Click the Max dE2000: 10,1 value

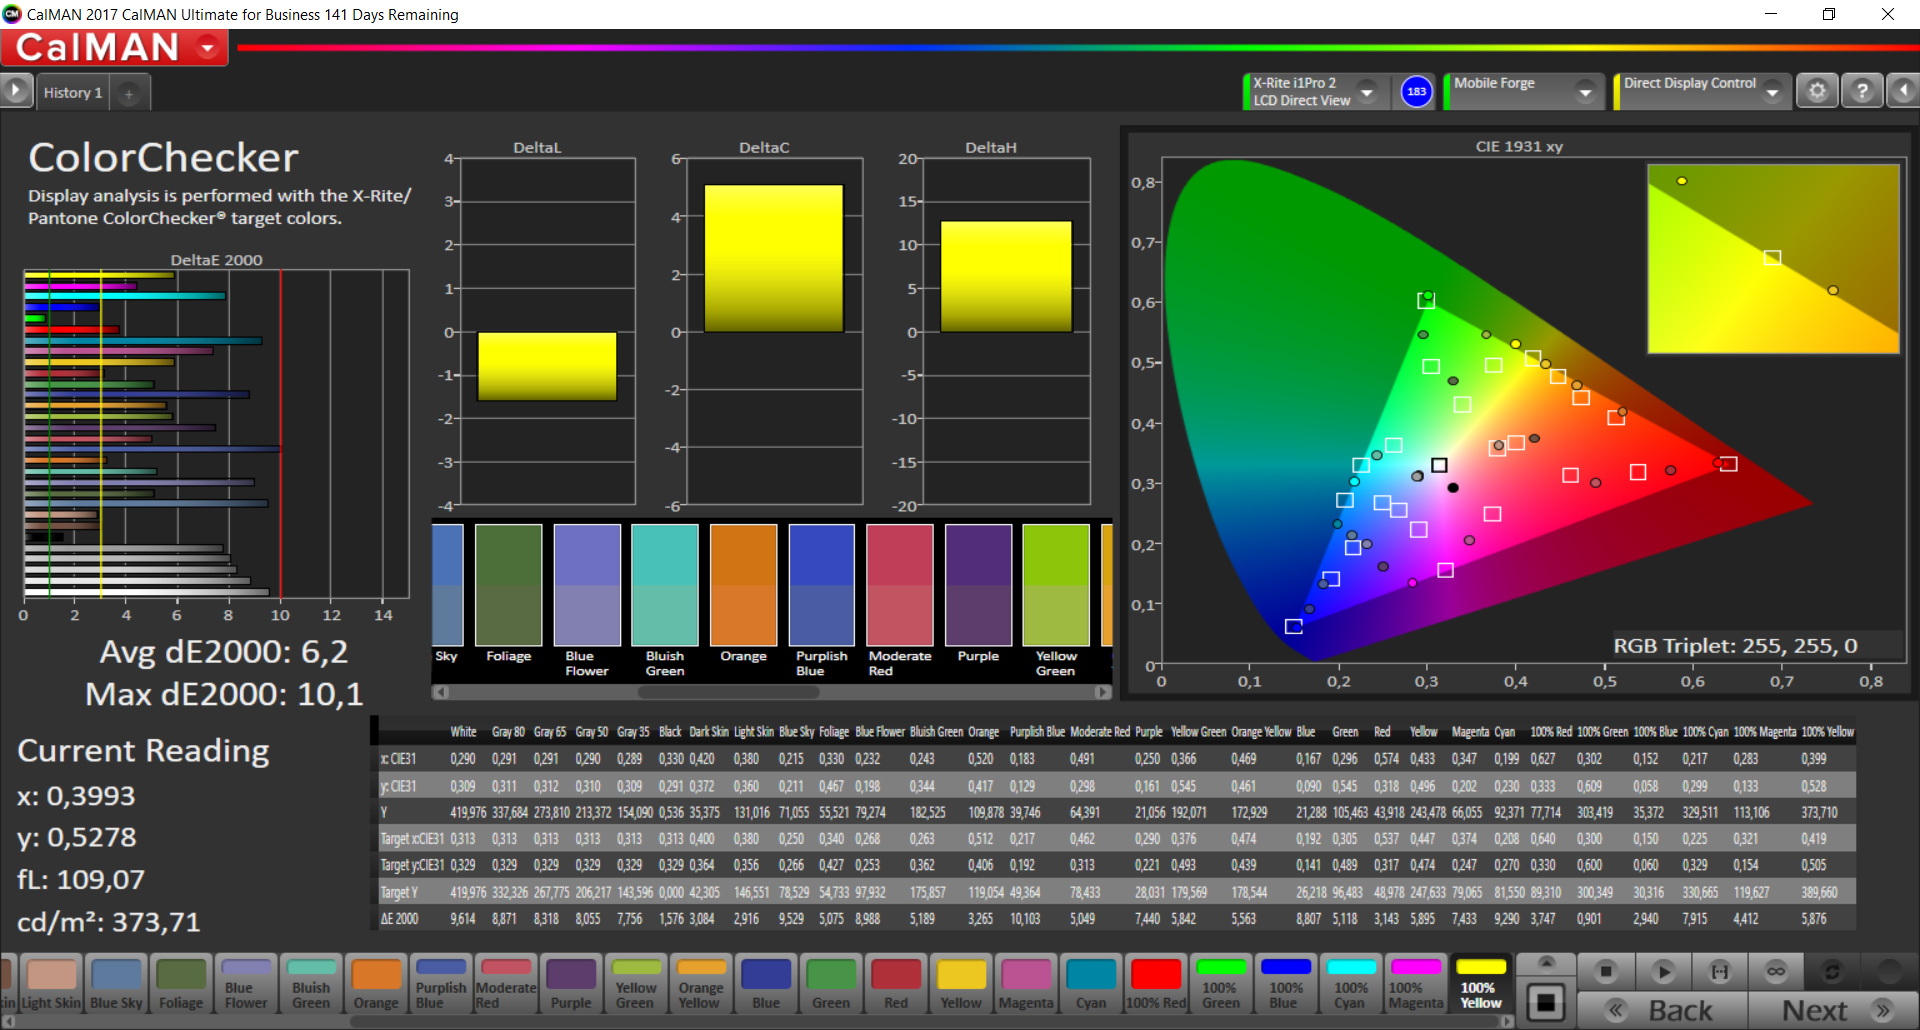tap(224, 694)
